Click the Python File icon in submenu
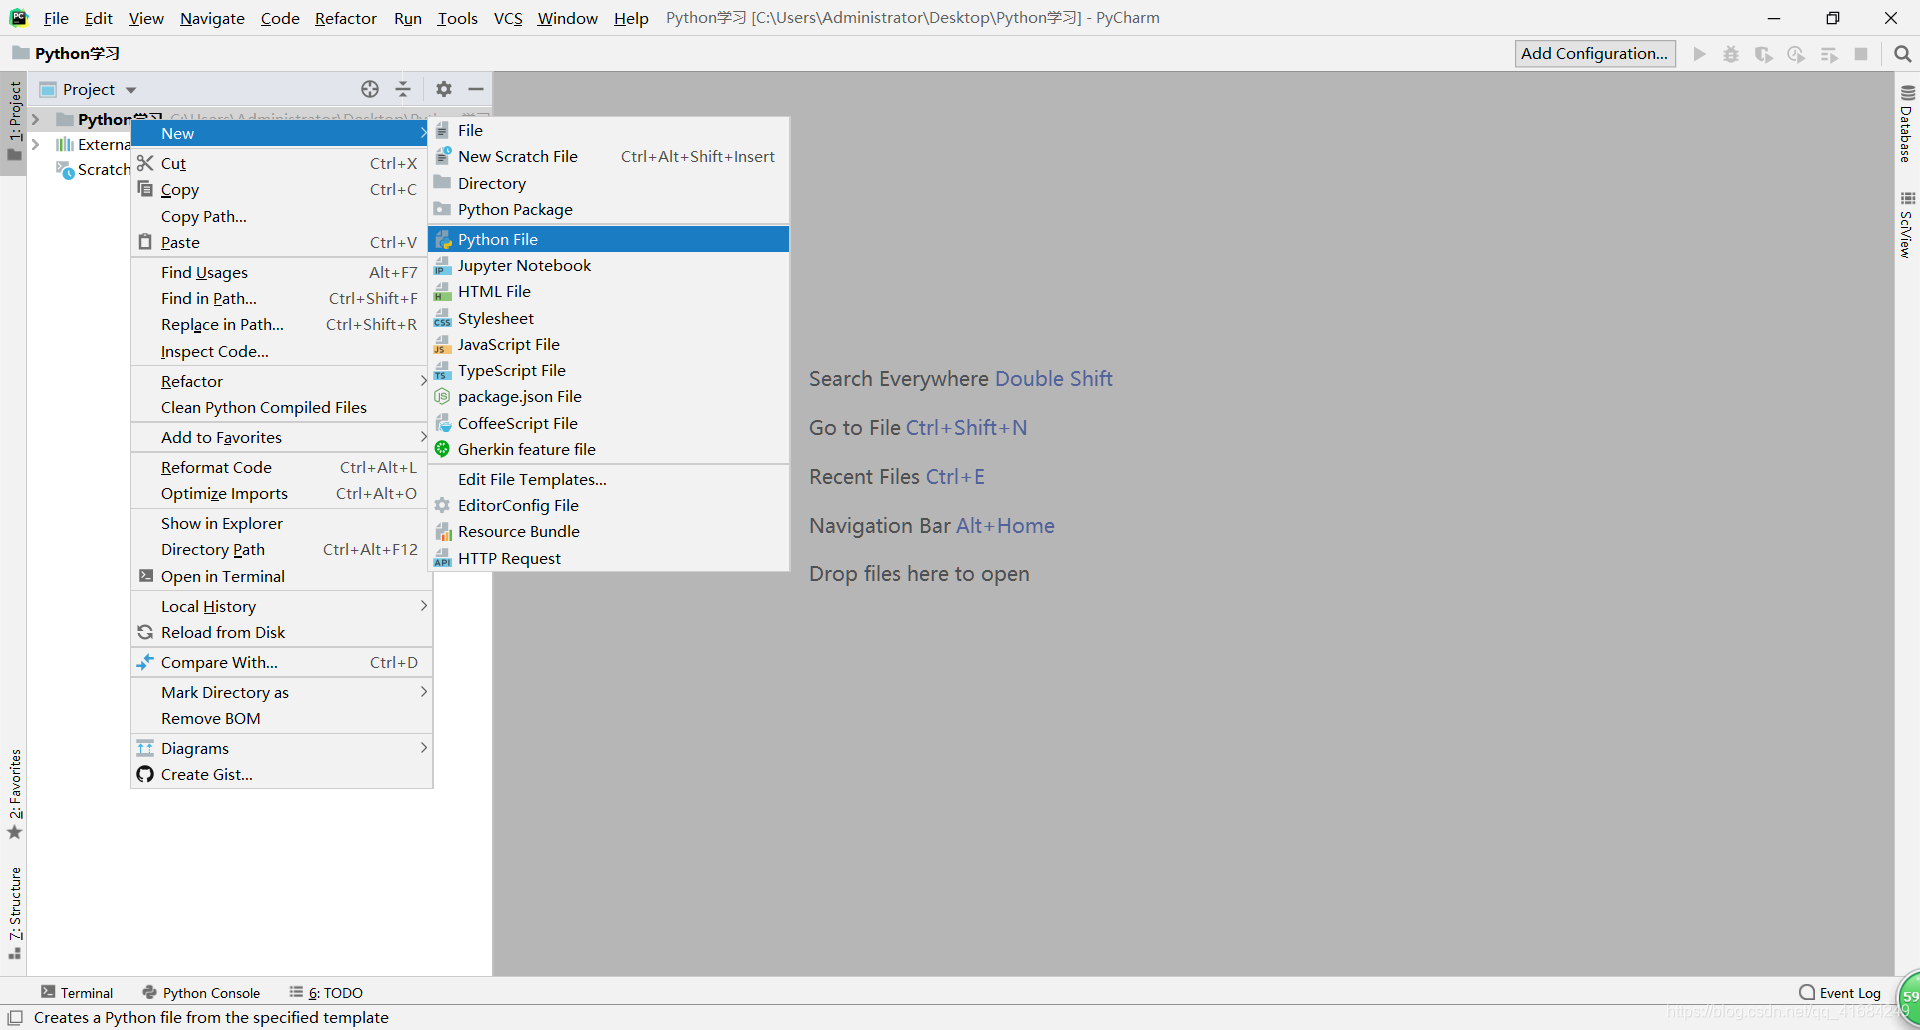The height and width of the screenshot is (1030, 1920). (x=443, y=239)
